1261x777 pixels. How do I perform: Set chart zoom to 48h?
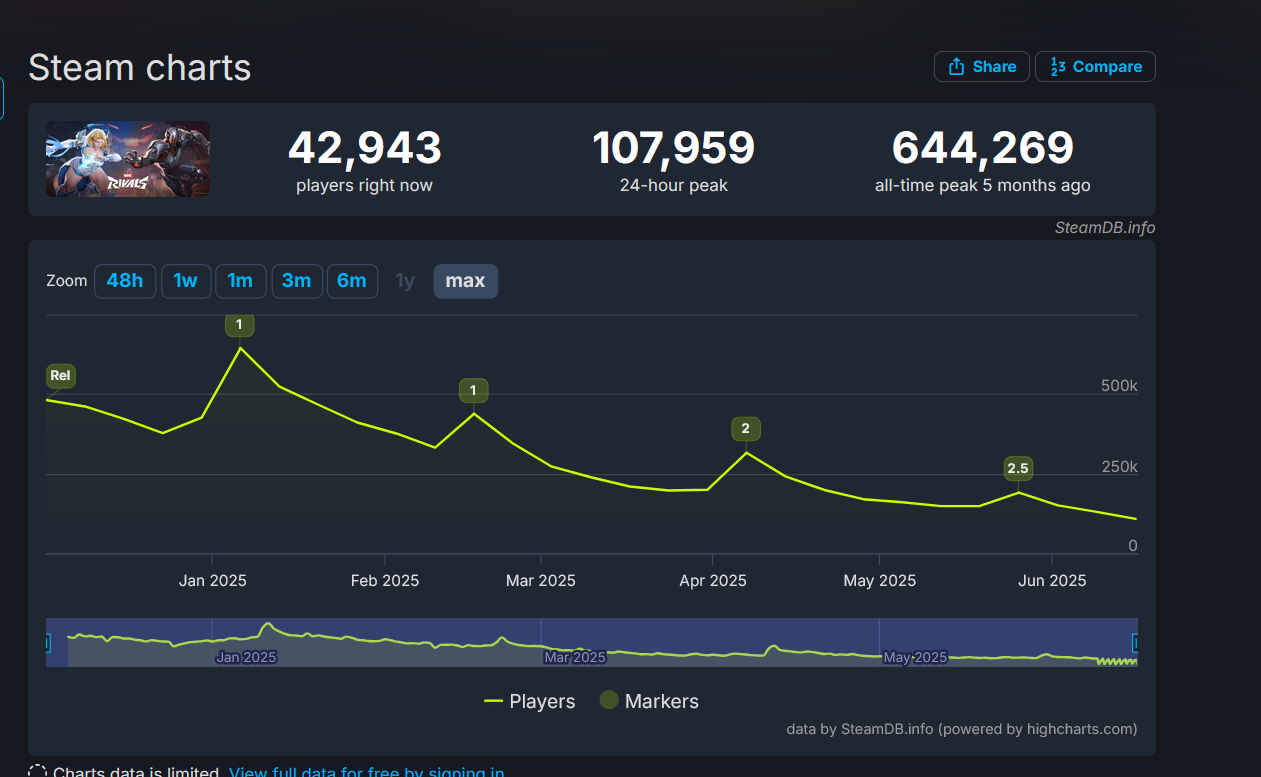click(x=125, y=281)
